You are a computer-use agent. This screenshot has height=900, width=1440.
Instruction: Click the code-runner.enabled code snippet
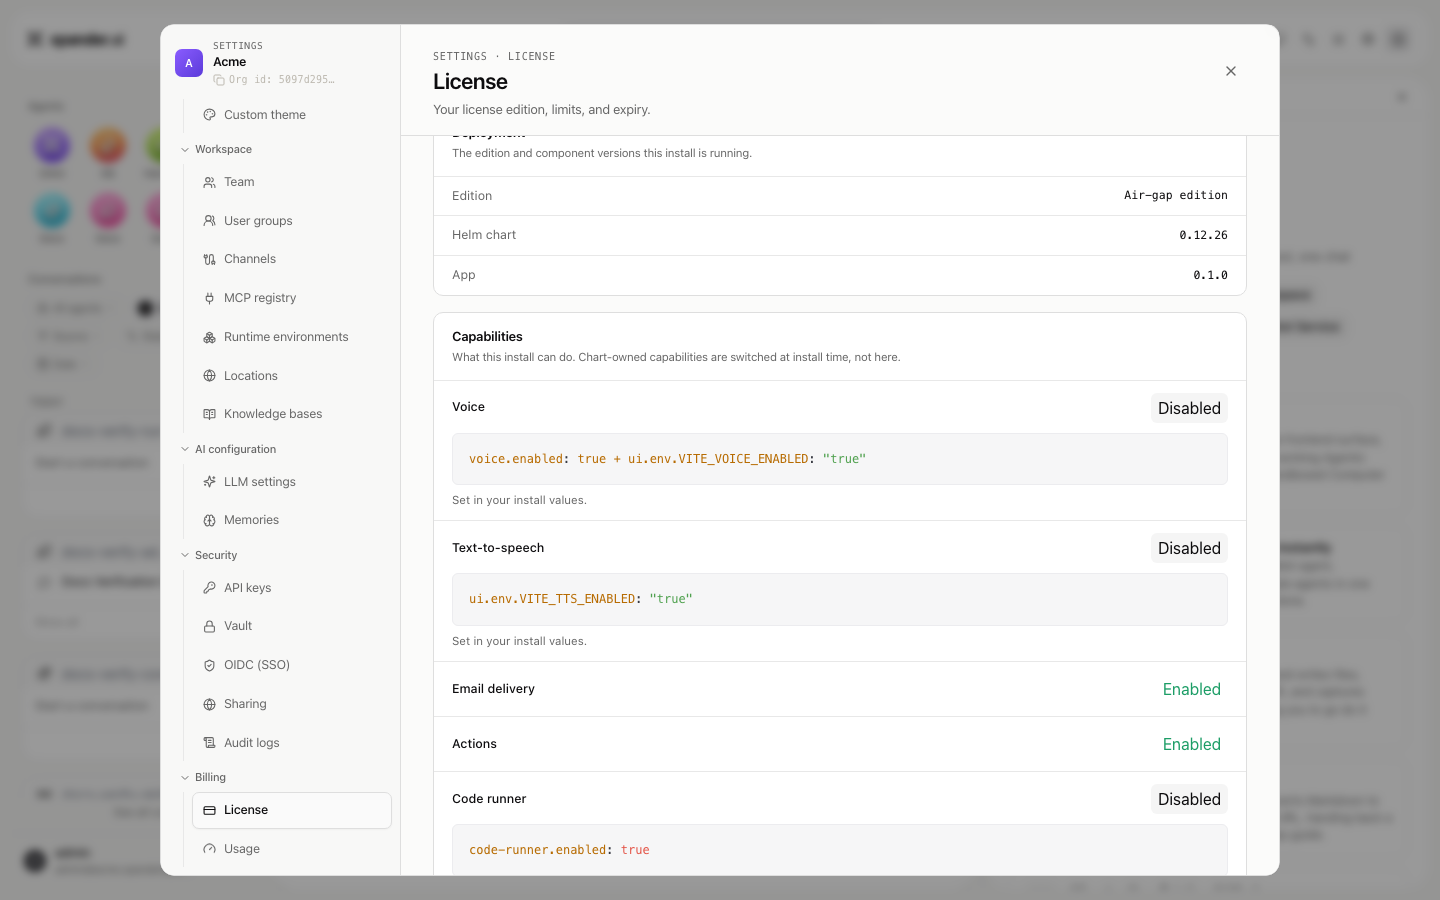[x=840, y=850]
